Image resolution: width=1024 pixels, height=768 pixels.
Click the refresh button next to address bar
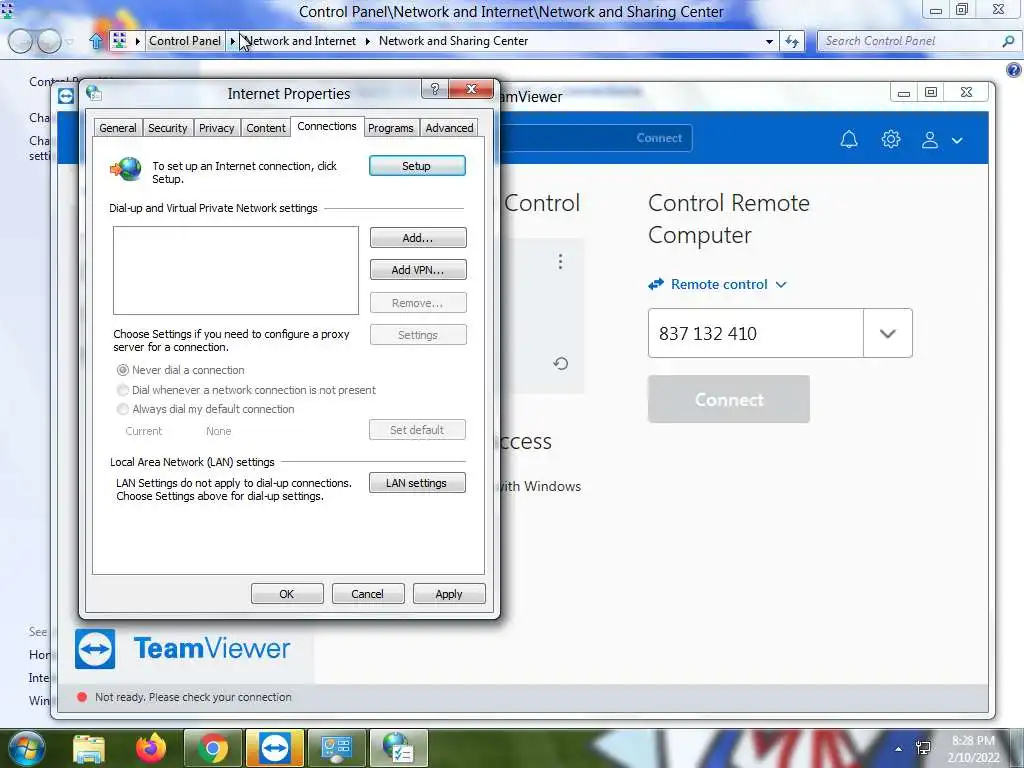coord(792,41)
